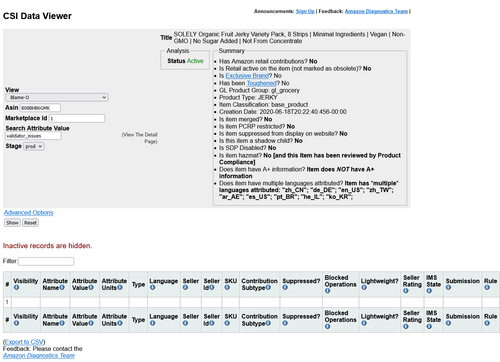This screenshot has width=500, height=362.
Task: Click the Marketplace Id input field
Action: click(x=77, y=118)
